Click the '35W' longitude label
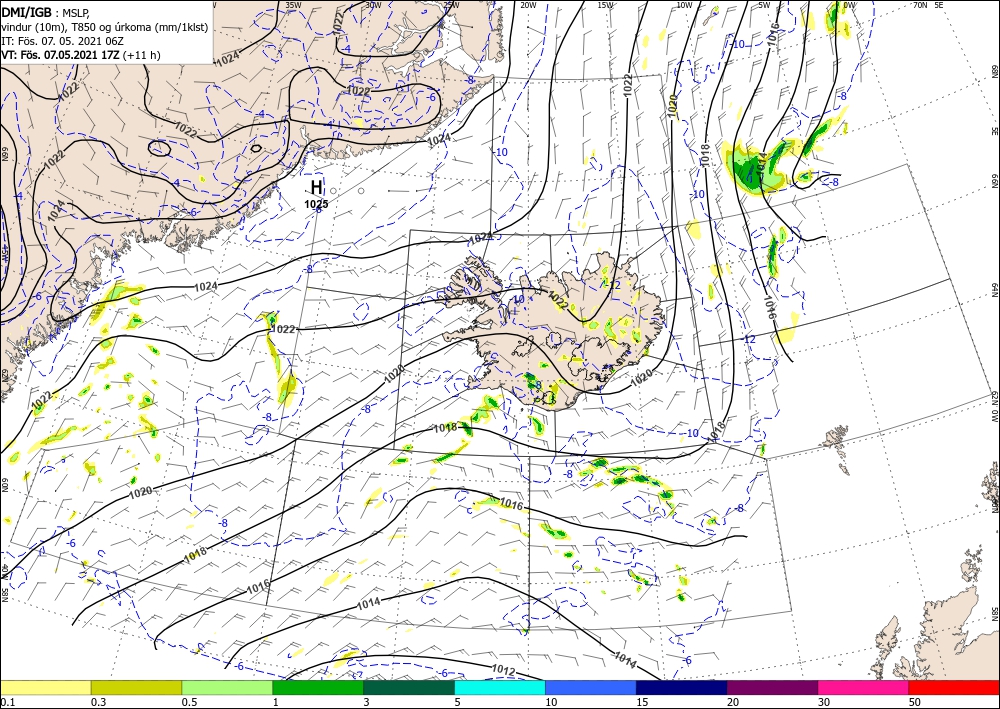1000x709 pixels. (x=293, y=5)
